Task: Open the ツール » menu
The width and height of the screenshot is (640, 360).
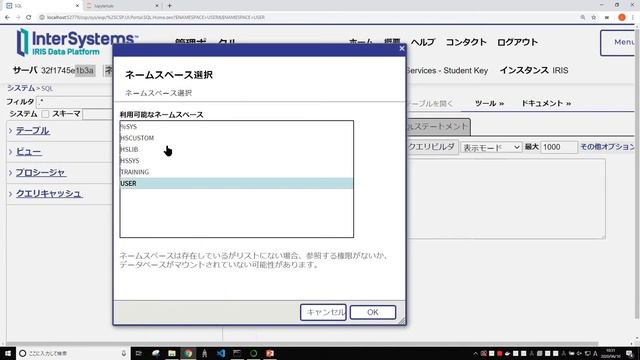Action: 489,104
